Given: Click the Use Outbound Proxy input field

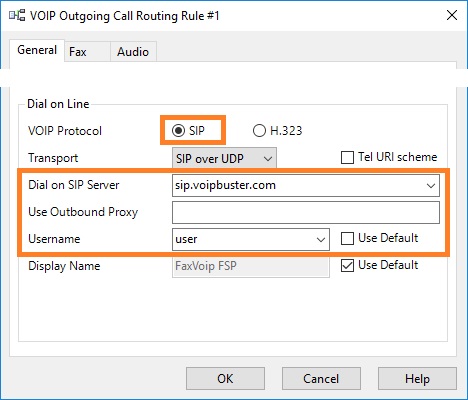Looking at the screenshot, I should 306,212.
